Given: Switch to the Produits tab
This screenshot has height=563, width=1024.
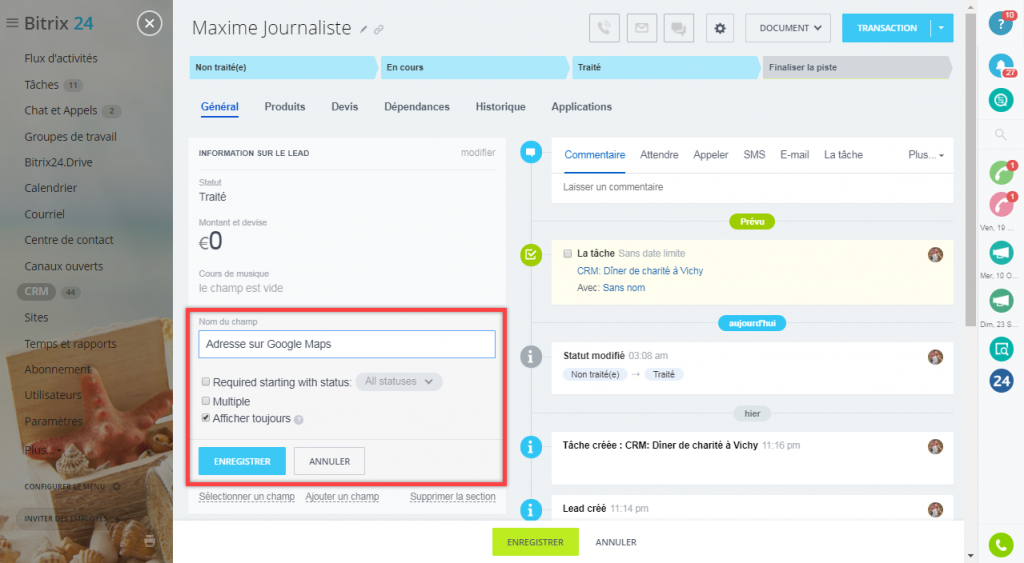Looking at the screenshot, I should (x=285, y=106).
